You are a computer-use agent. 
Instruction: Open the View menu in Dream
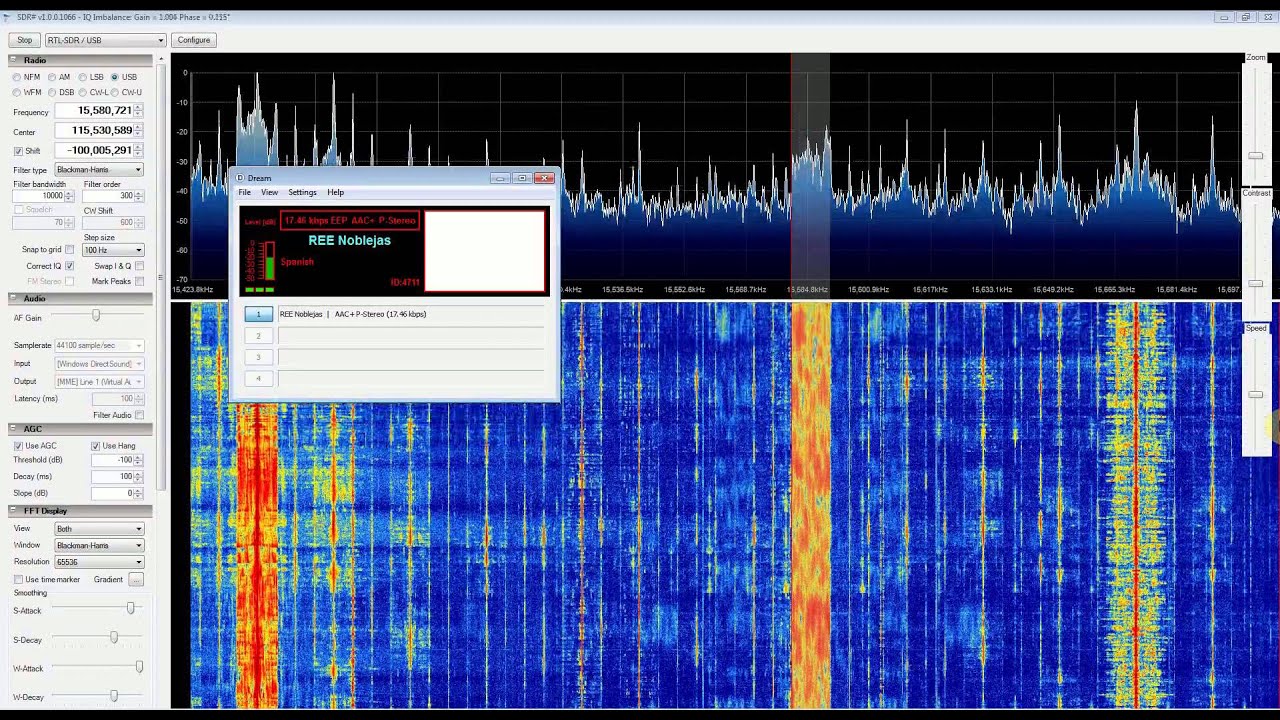(x=269, y=193)
